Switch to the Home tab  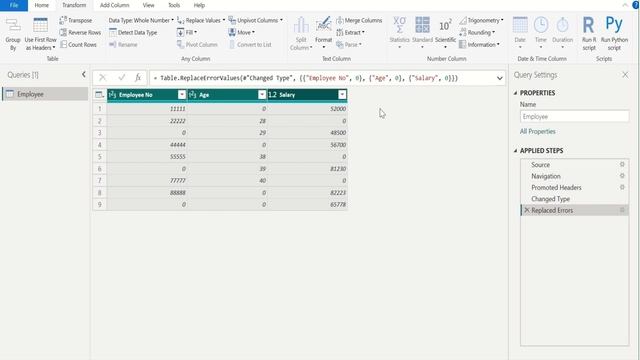pyautogui.click(x=42, y=5)
